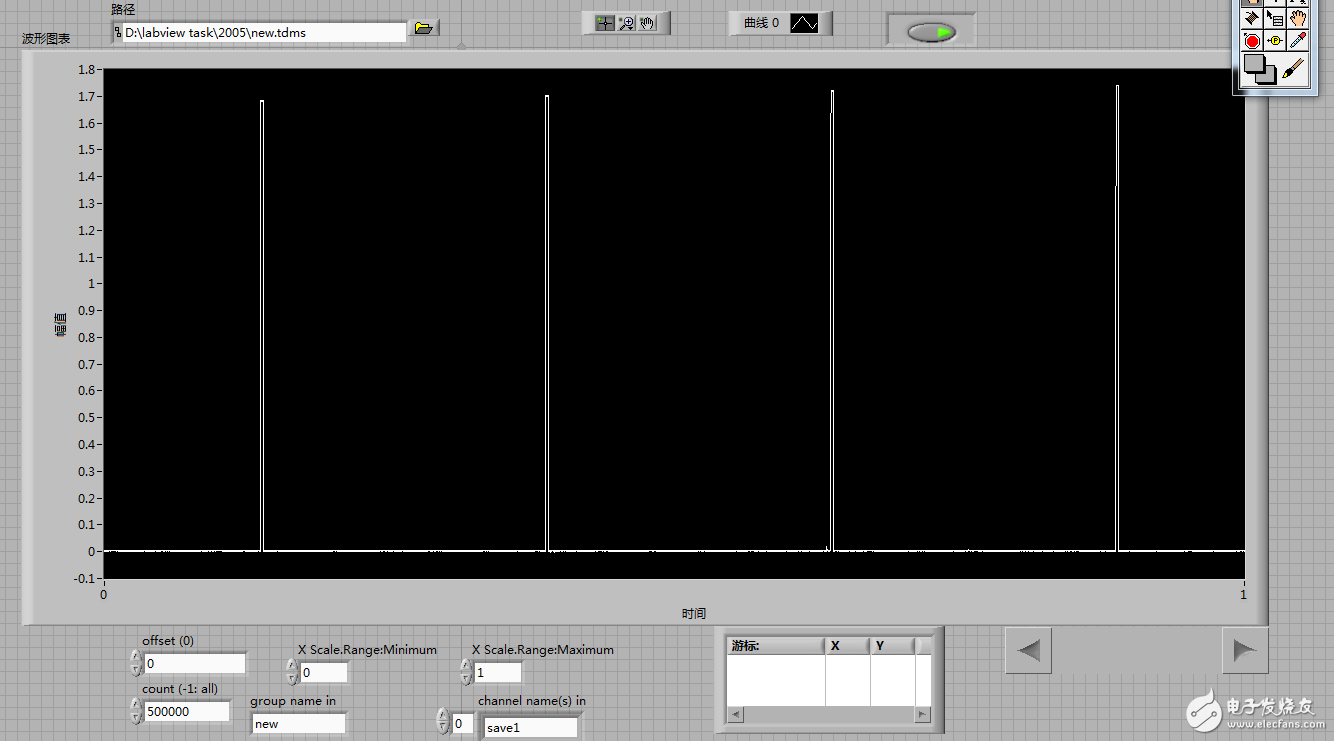Click the X-axis start value 0
Image resolution: width=1334 pixels, height=741 pixels.
pos(103,594)
